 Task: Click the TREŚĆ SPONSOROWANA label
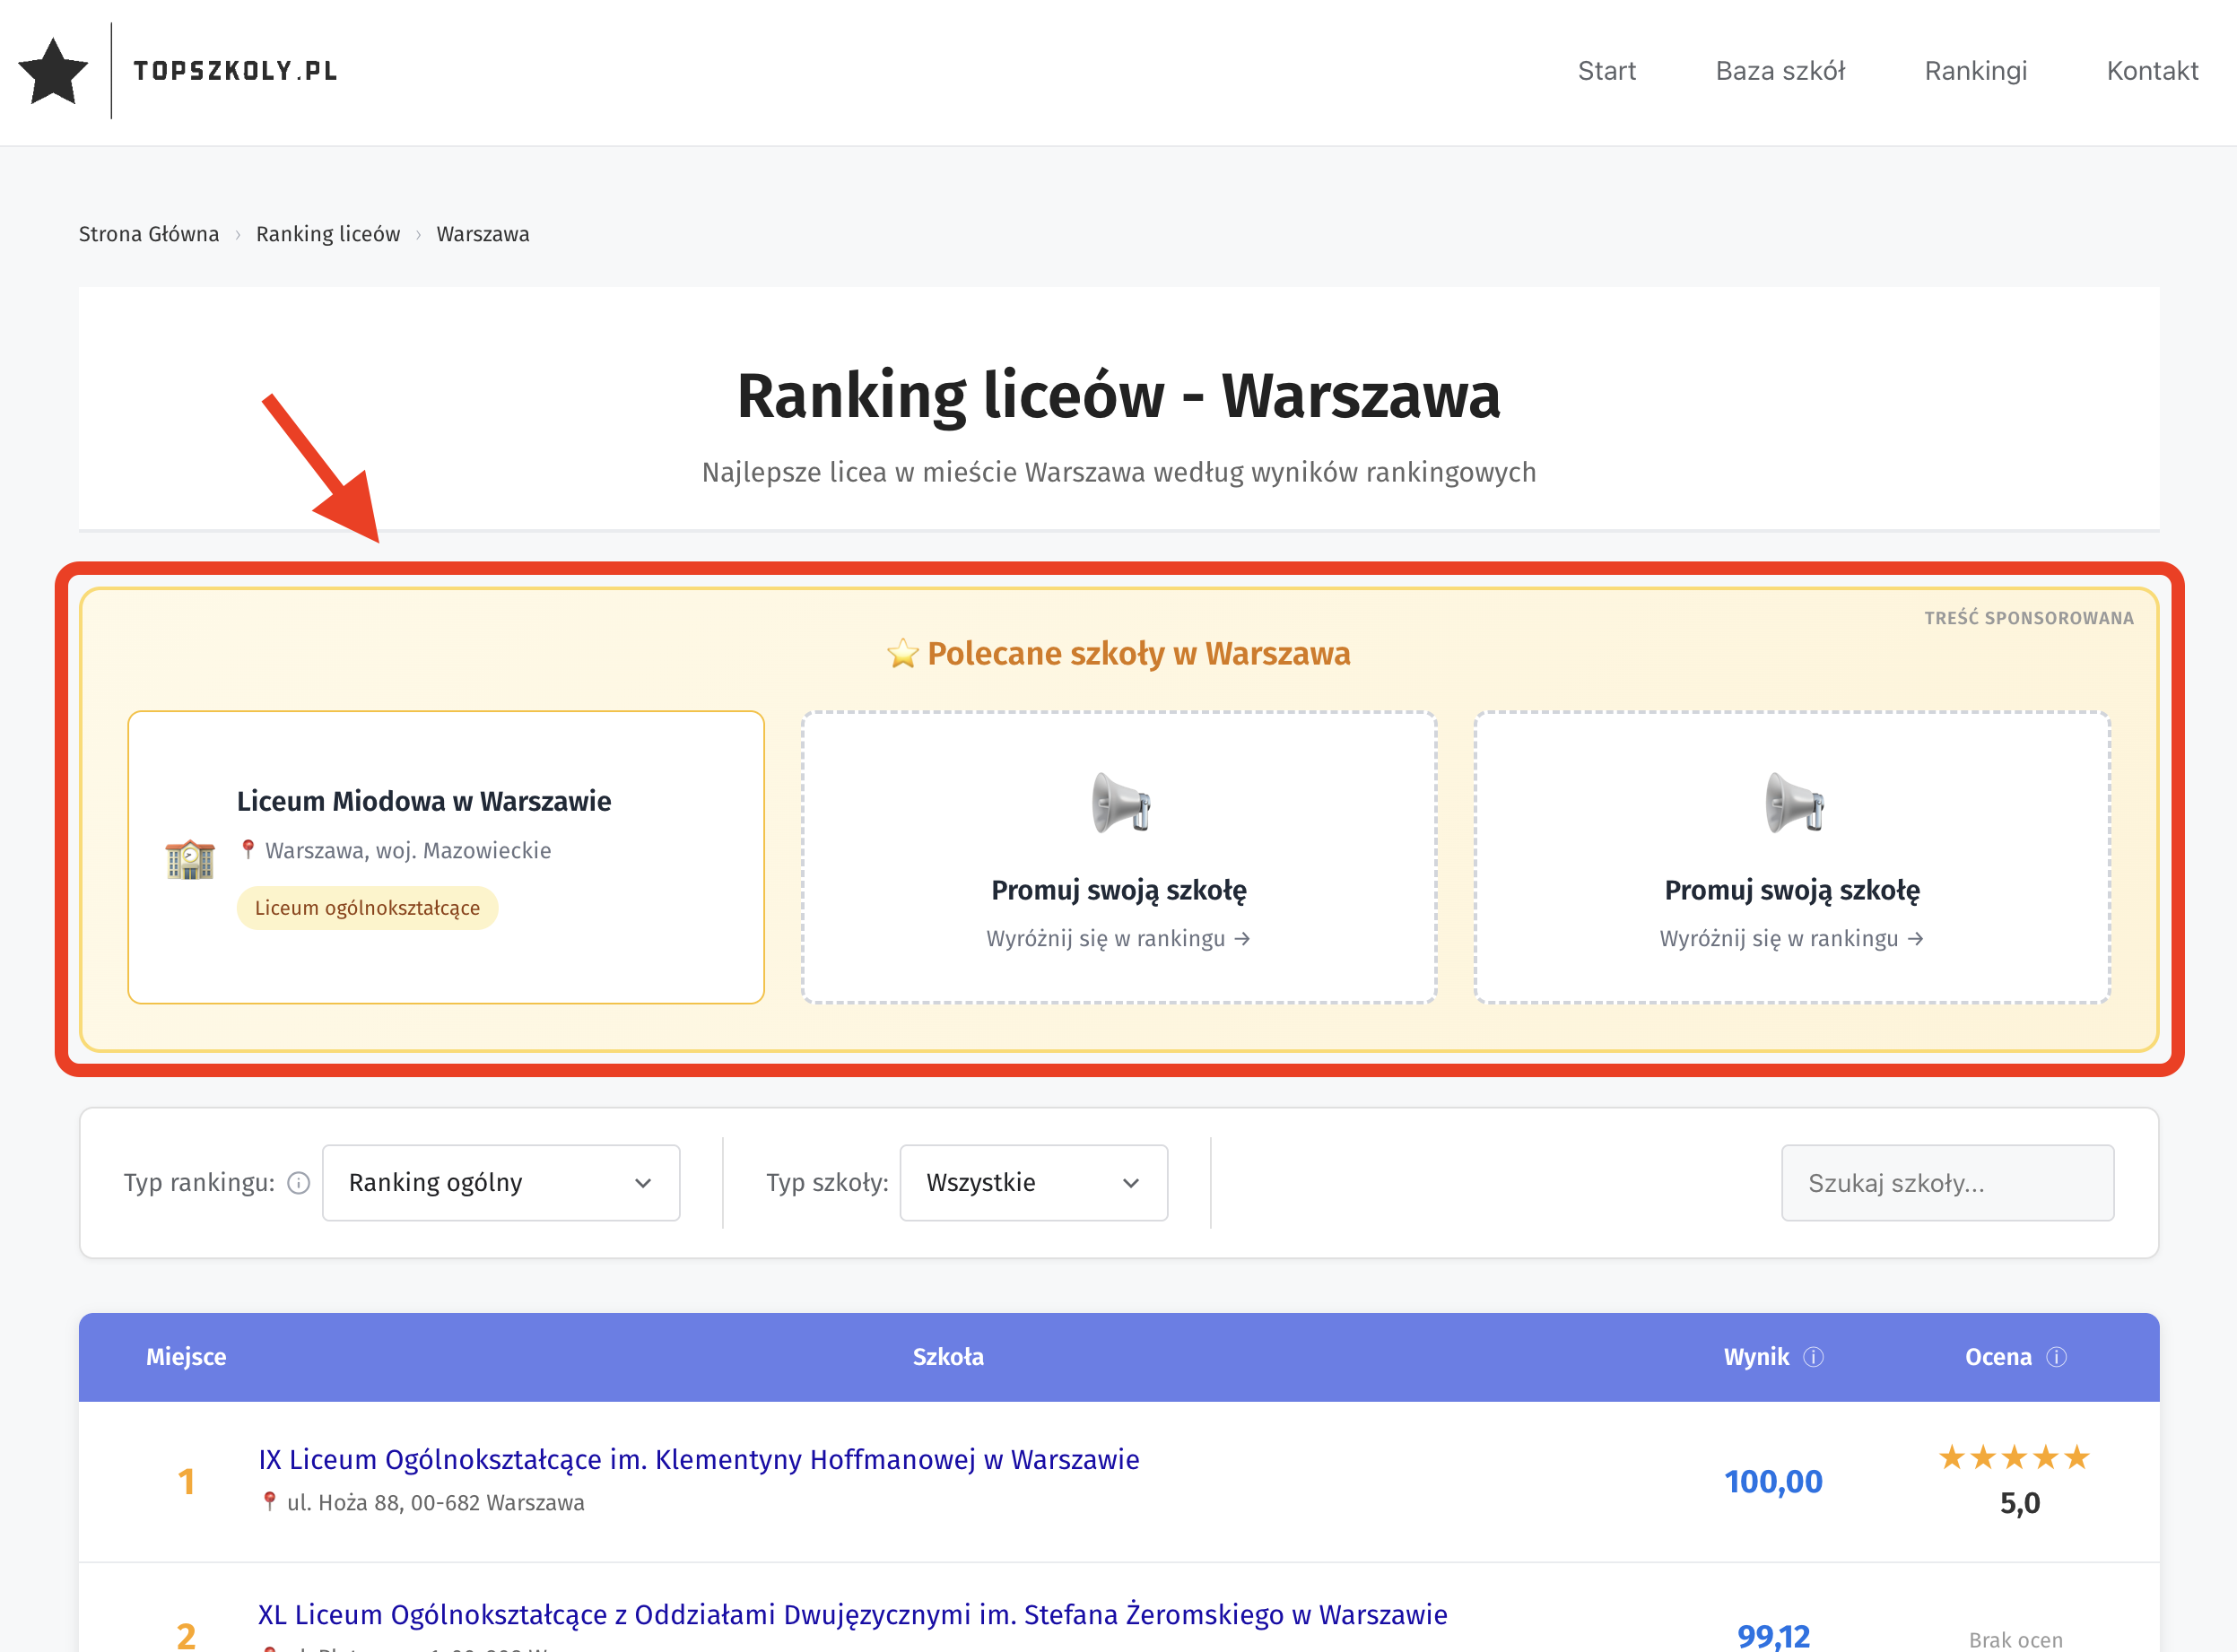click(x=2029, y=618)
